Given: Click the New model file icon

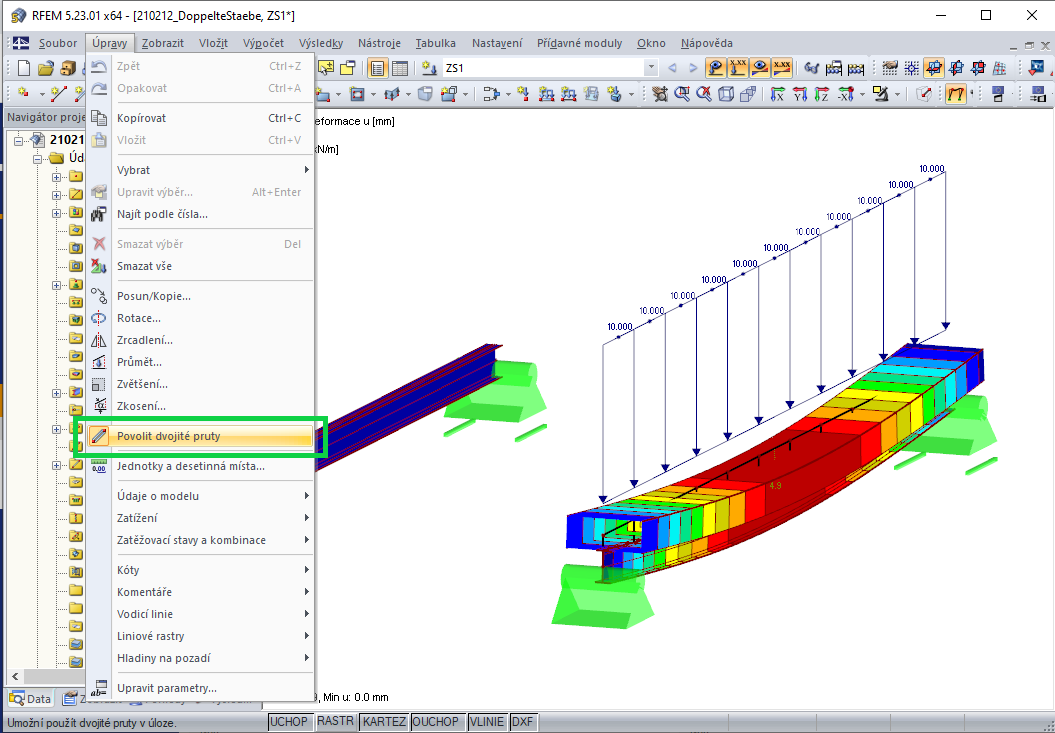Looking at the screenshot, I should click(24, 67).
